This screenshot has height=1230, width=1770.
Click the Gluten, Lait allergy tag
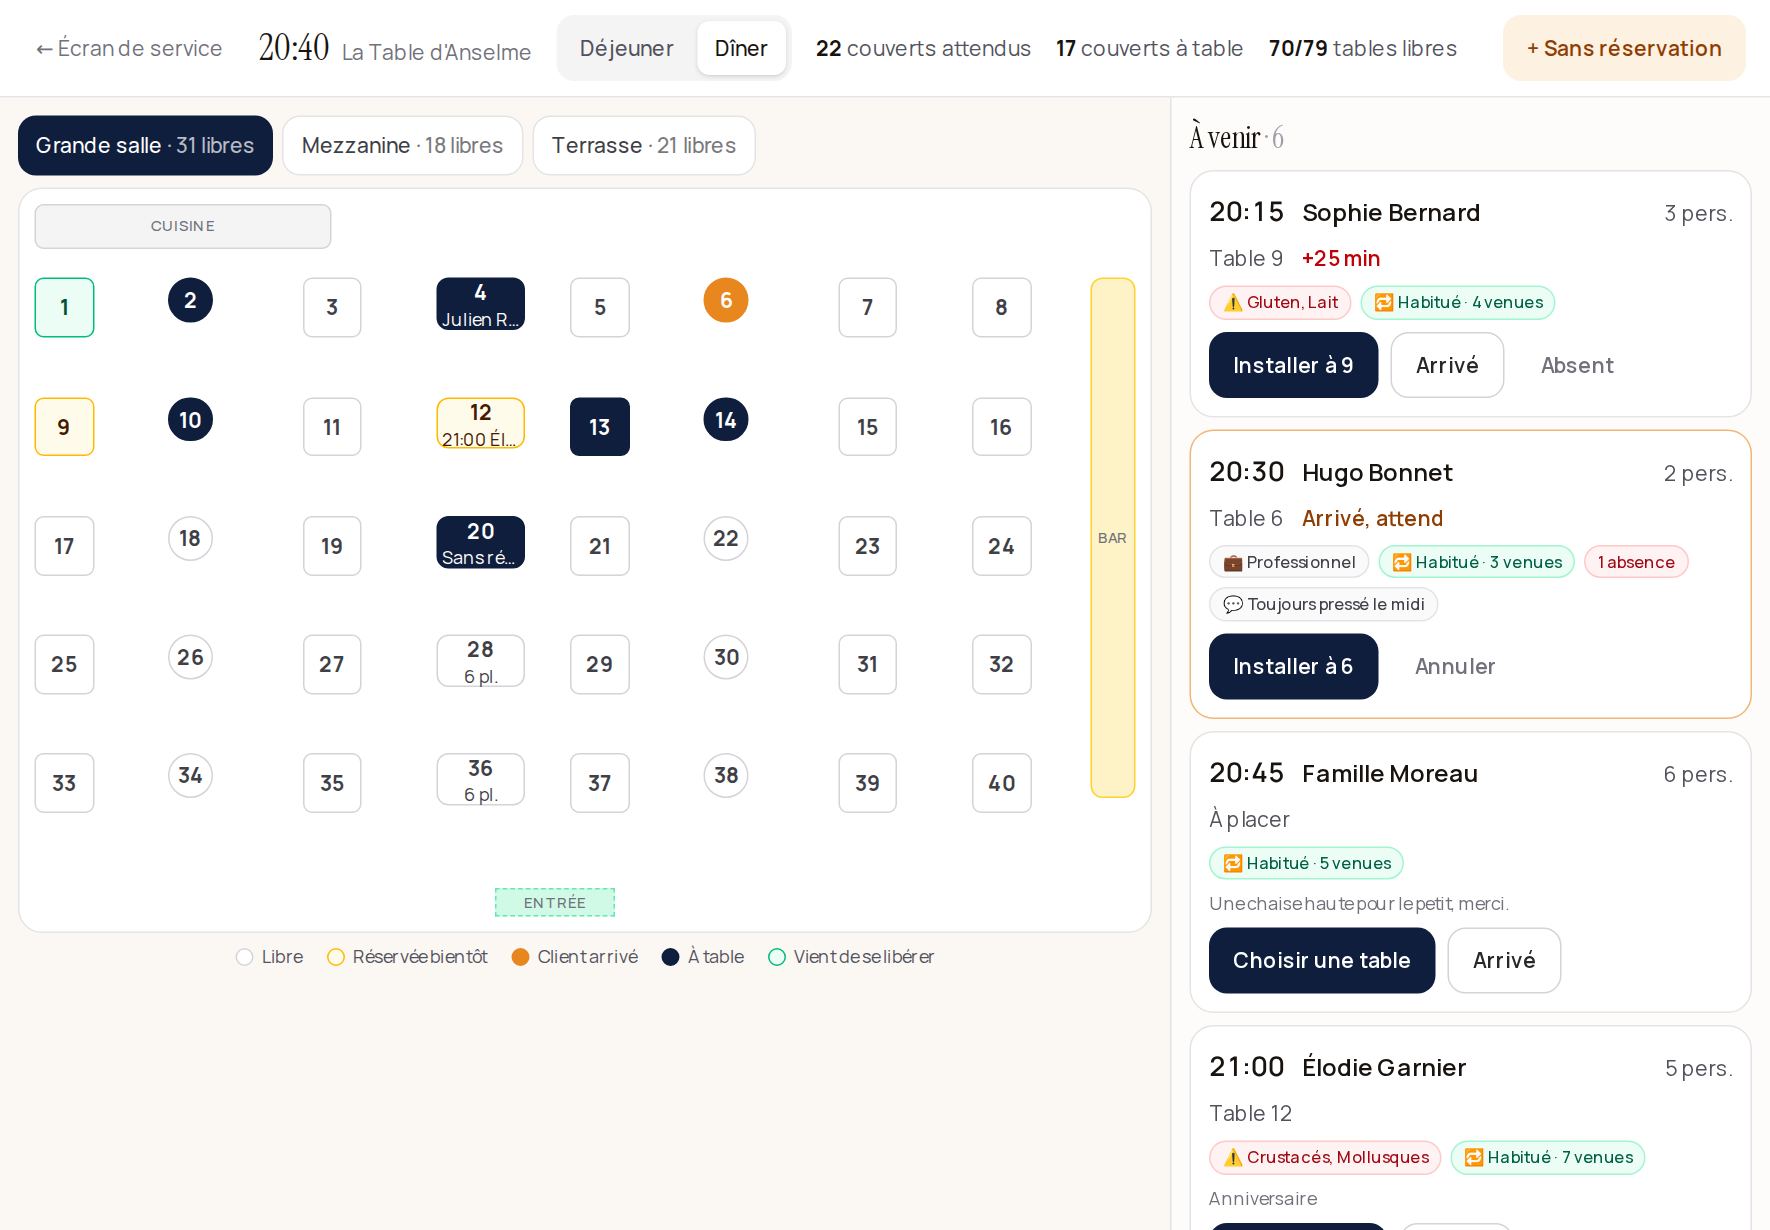tap(1280, 302)
